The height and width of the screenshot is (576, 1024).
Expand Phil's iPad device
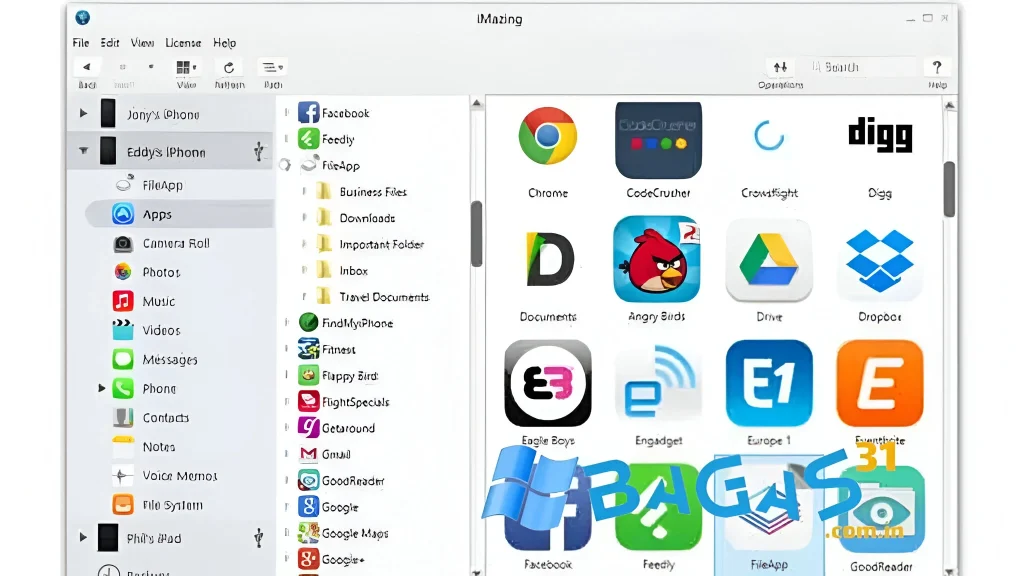tap(83, 537)
